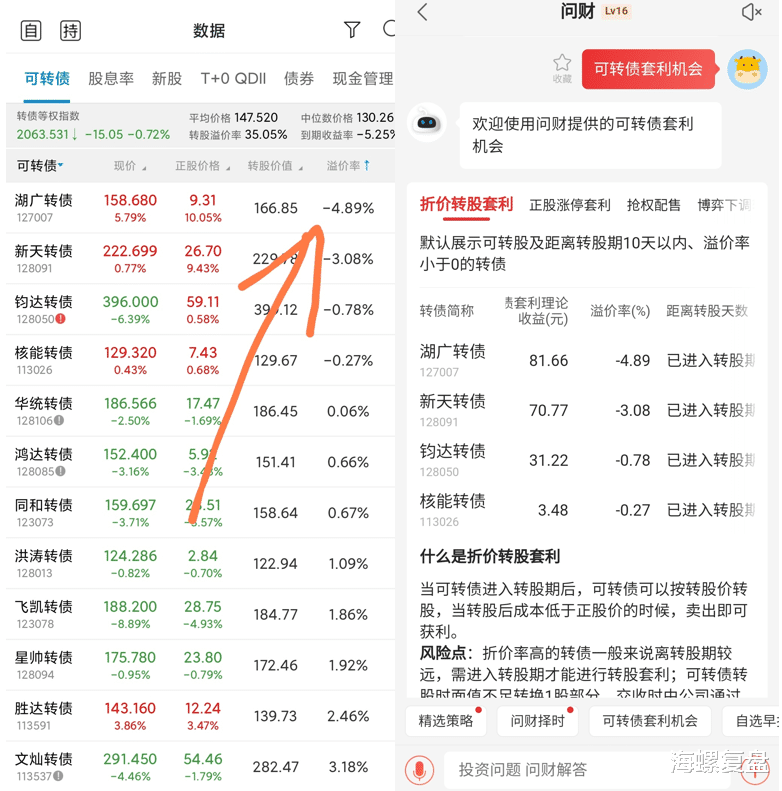Select 钧达转债 in 问财 arbitrage table
This screenshot has height=791, width=782.
click(x=587, y=460)
